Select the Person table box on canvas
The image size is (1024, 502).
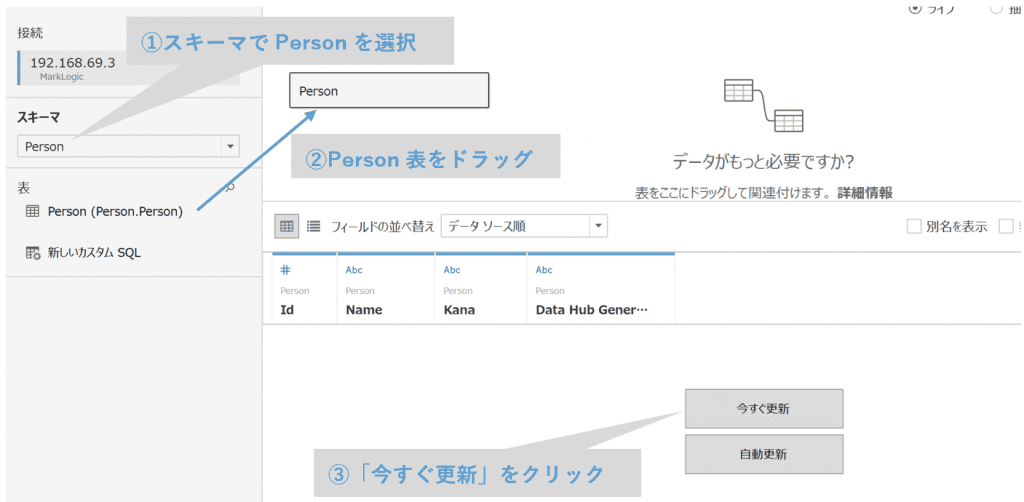point(388,91)
